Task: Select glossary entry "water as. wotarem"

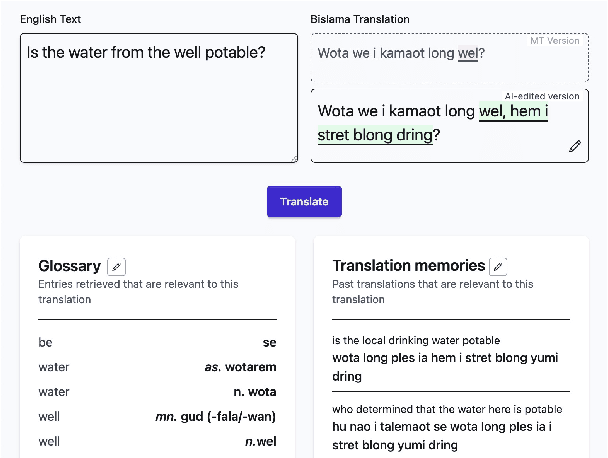Action: pyautogui.click(x=157, y=367)
